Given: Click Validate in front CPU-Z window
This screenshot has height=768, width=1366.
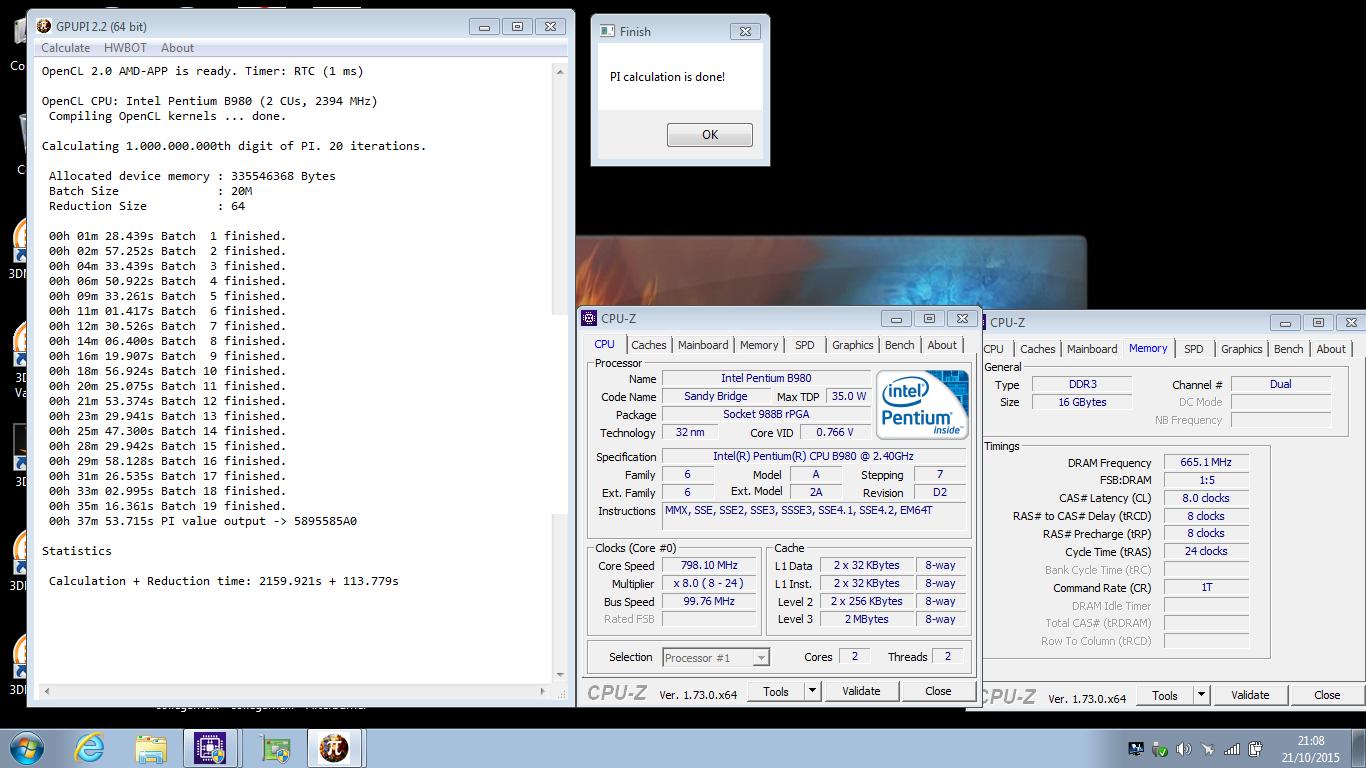Looking at the screenshot, I should [861, 691].
